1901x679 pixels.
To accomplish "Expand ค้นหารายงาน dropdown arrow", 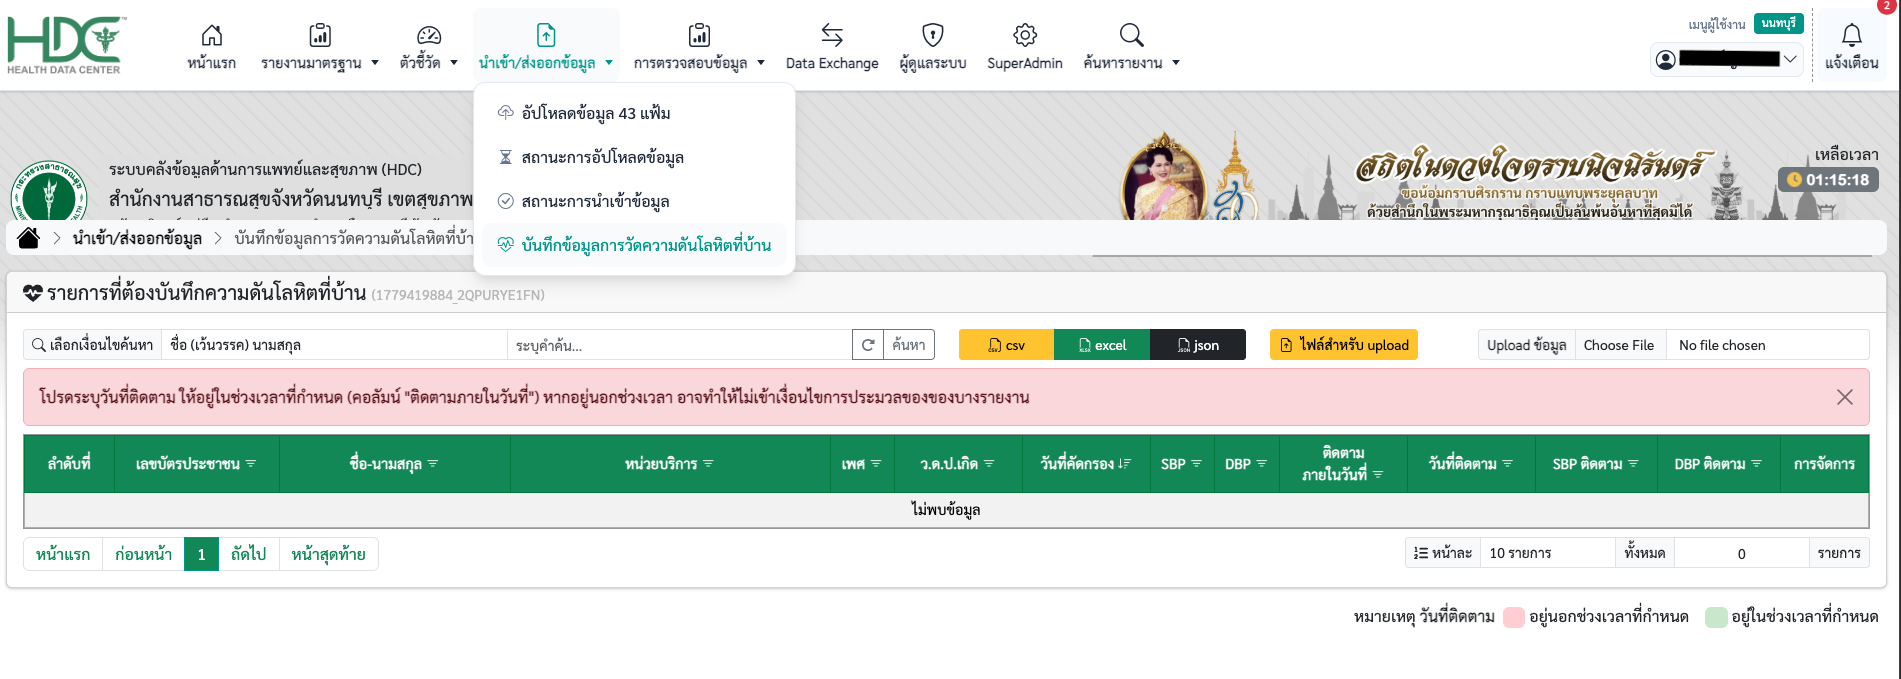I will click(1176, 63).
